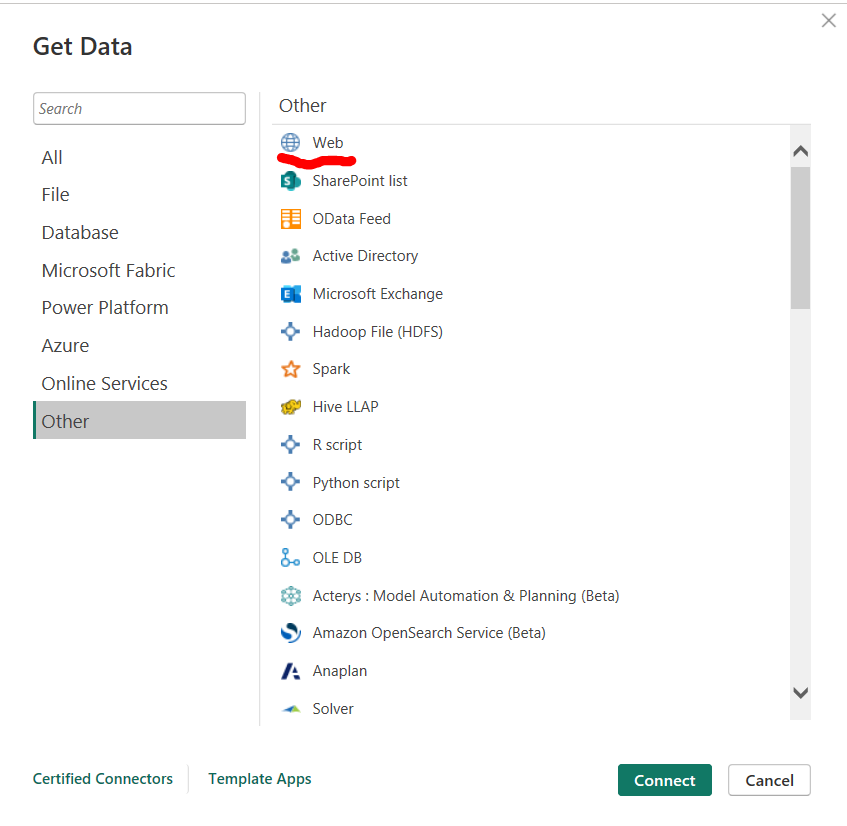Select the Solver entry text

pos(333,709)
